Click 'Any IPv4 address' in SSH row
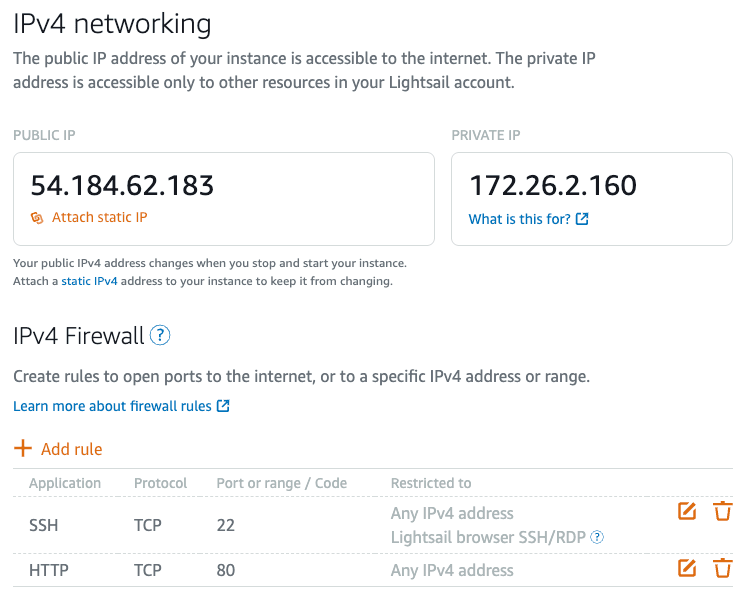The image size is (749, 601). 452,514
